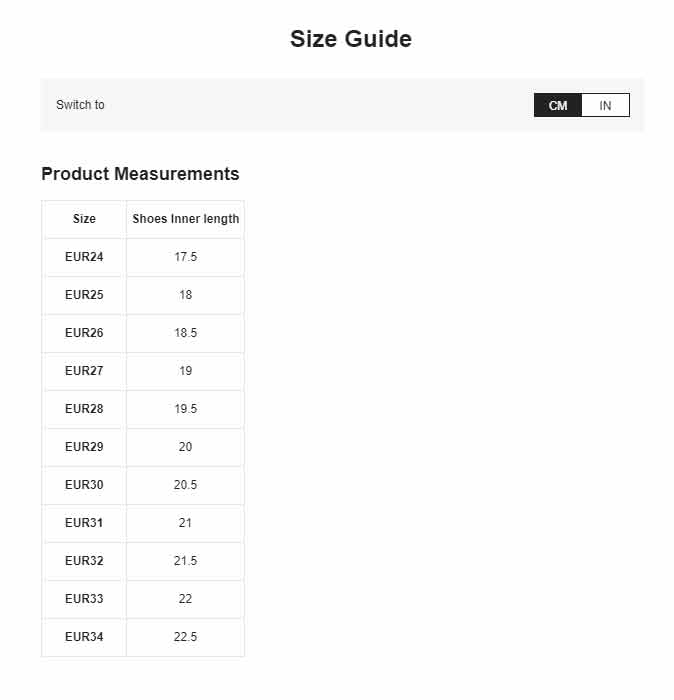Select the EUR31 size cell
The height and width of the screenshot is (700, 674).
click(x=84, y=522)
